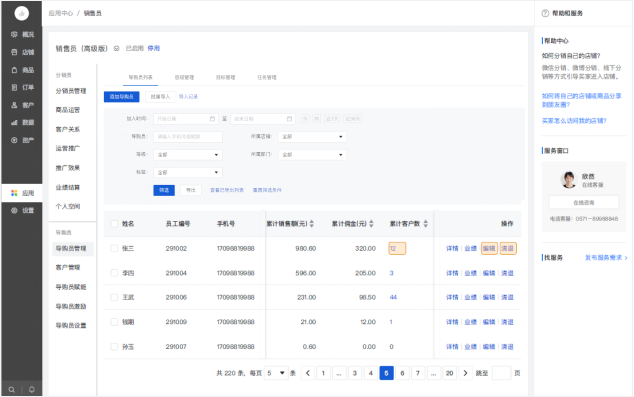Screen dimensions: 634x397
Task: Open the per-page count dropdown showing 5
Action: tap(276, 373)
